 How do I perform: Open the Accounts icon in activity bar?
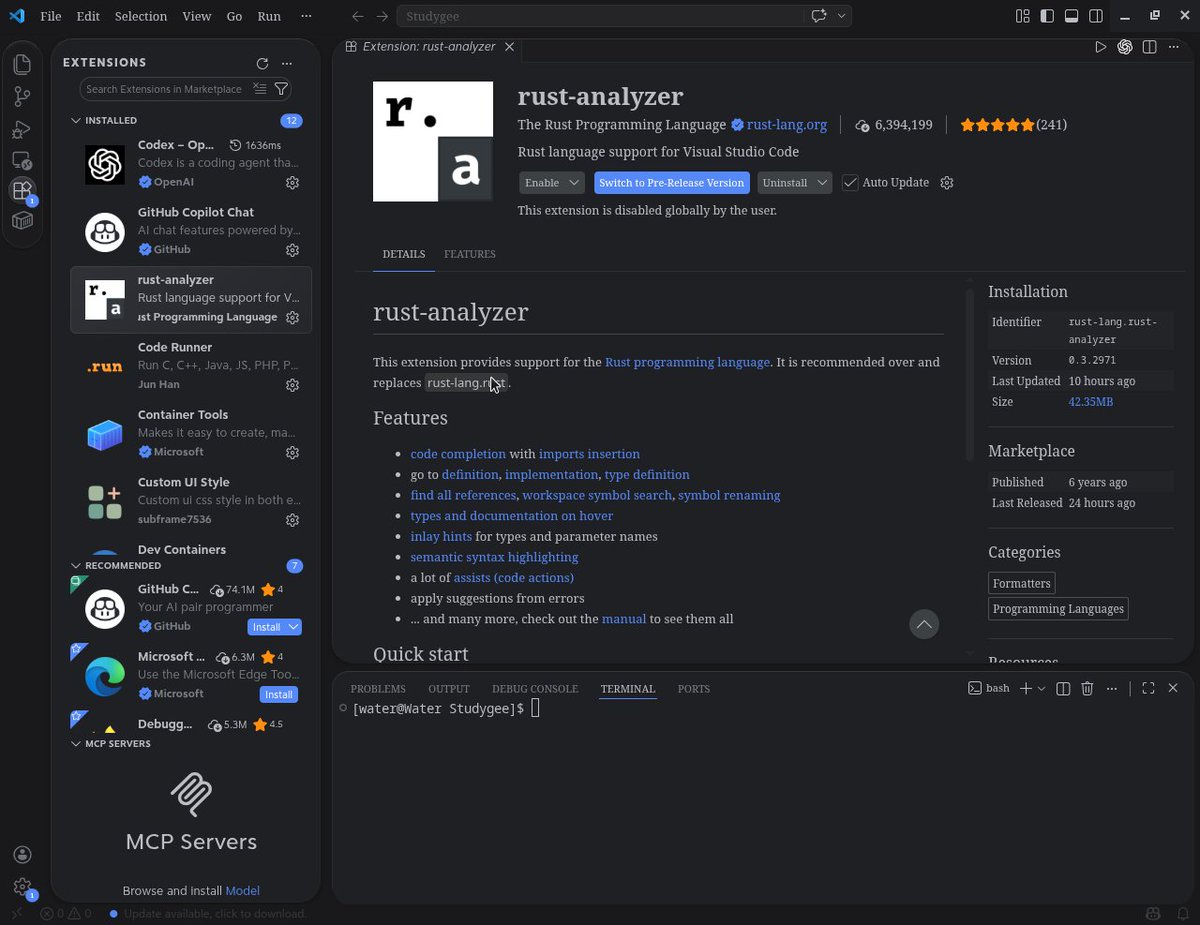click(x=22, y=855)
